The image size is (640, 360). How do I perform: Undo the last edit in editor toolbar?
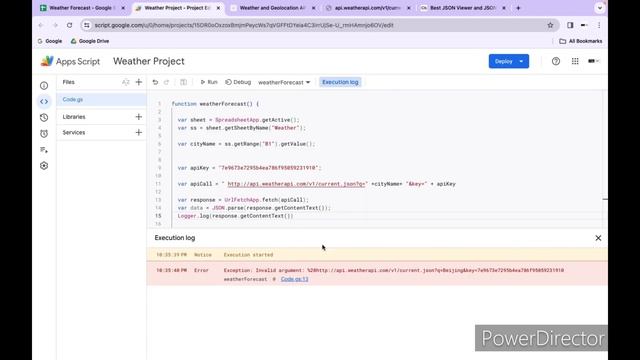click(x=155, y=82)
